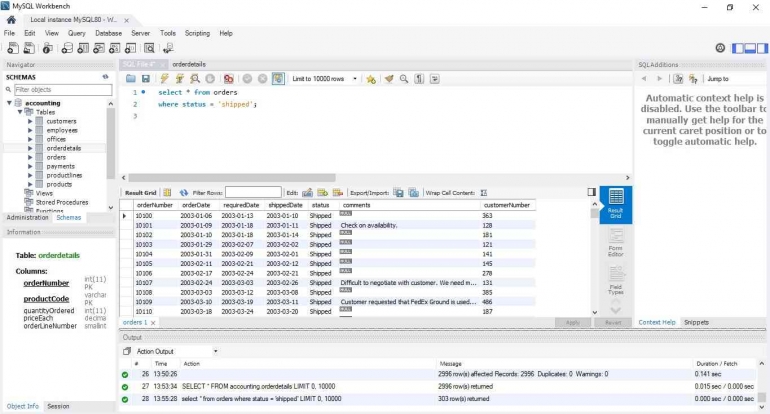
Task: Refresh the result grid icon
Action: click(x=184, y=193)
